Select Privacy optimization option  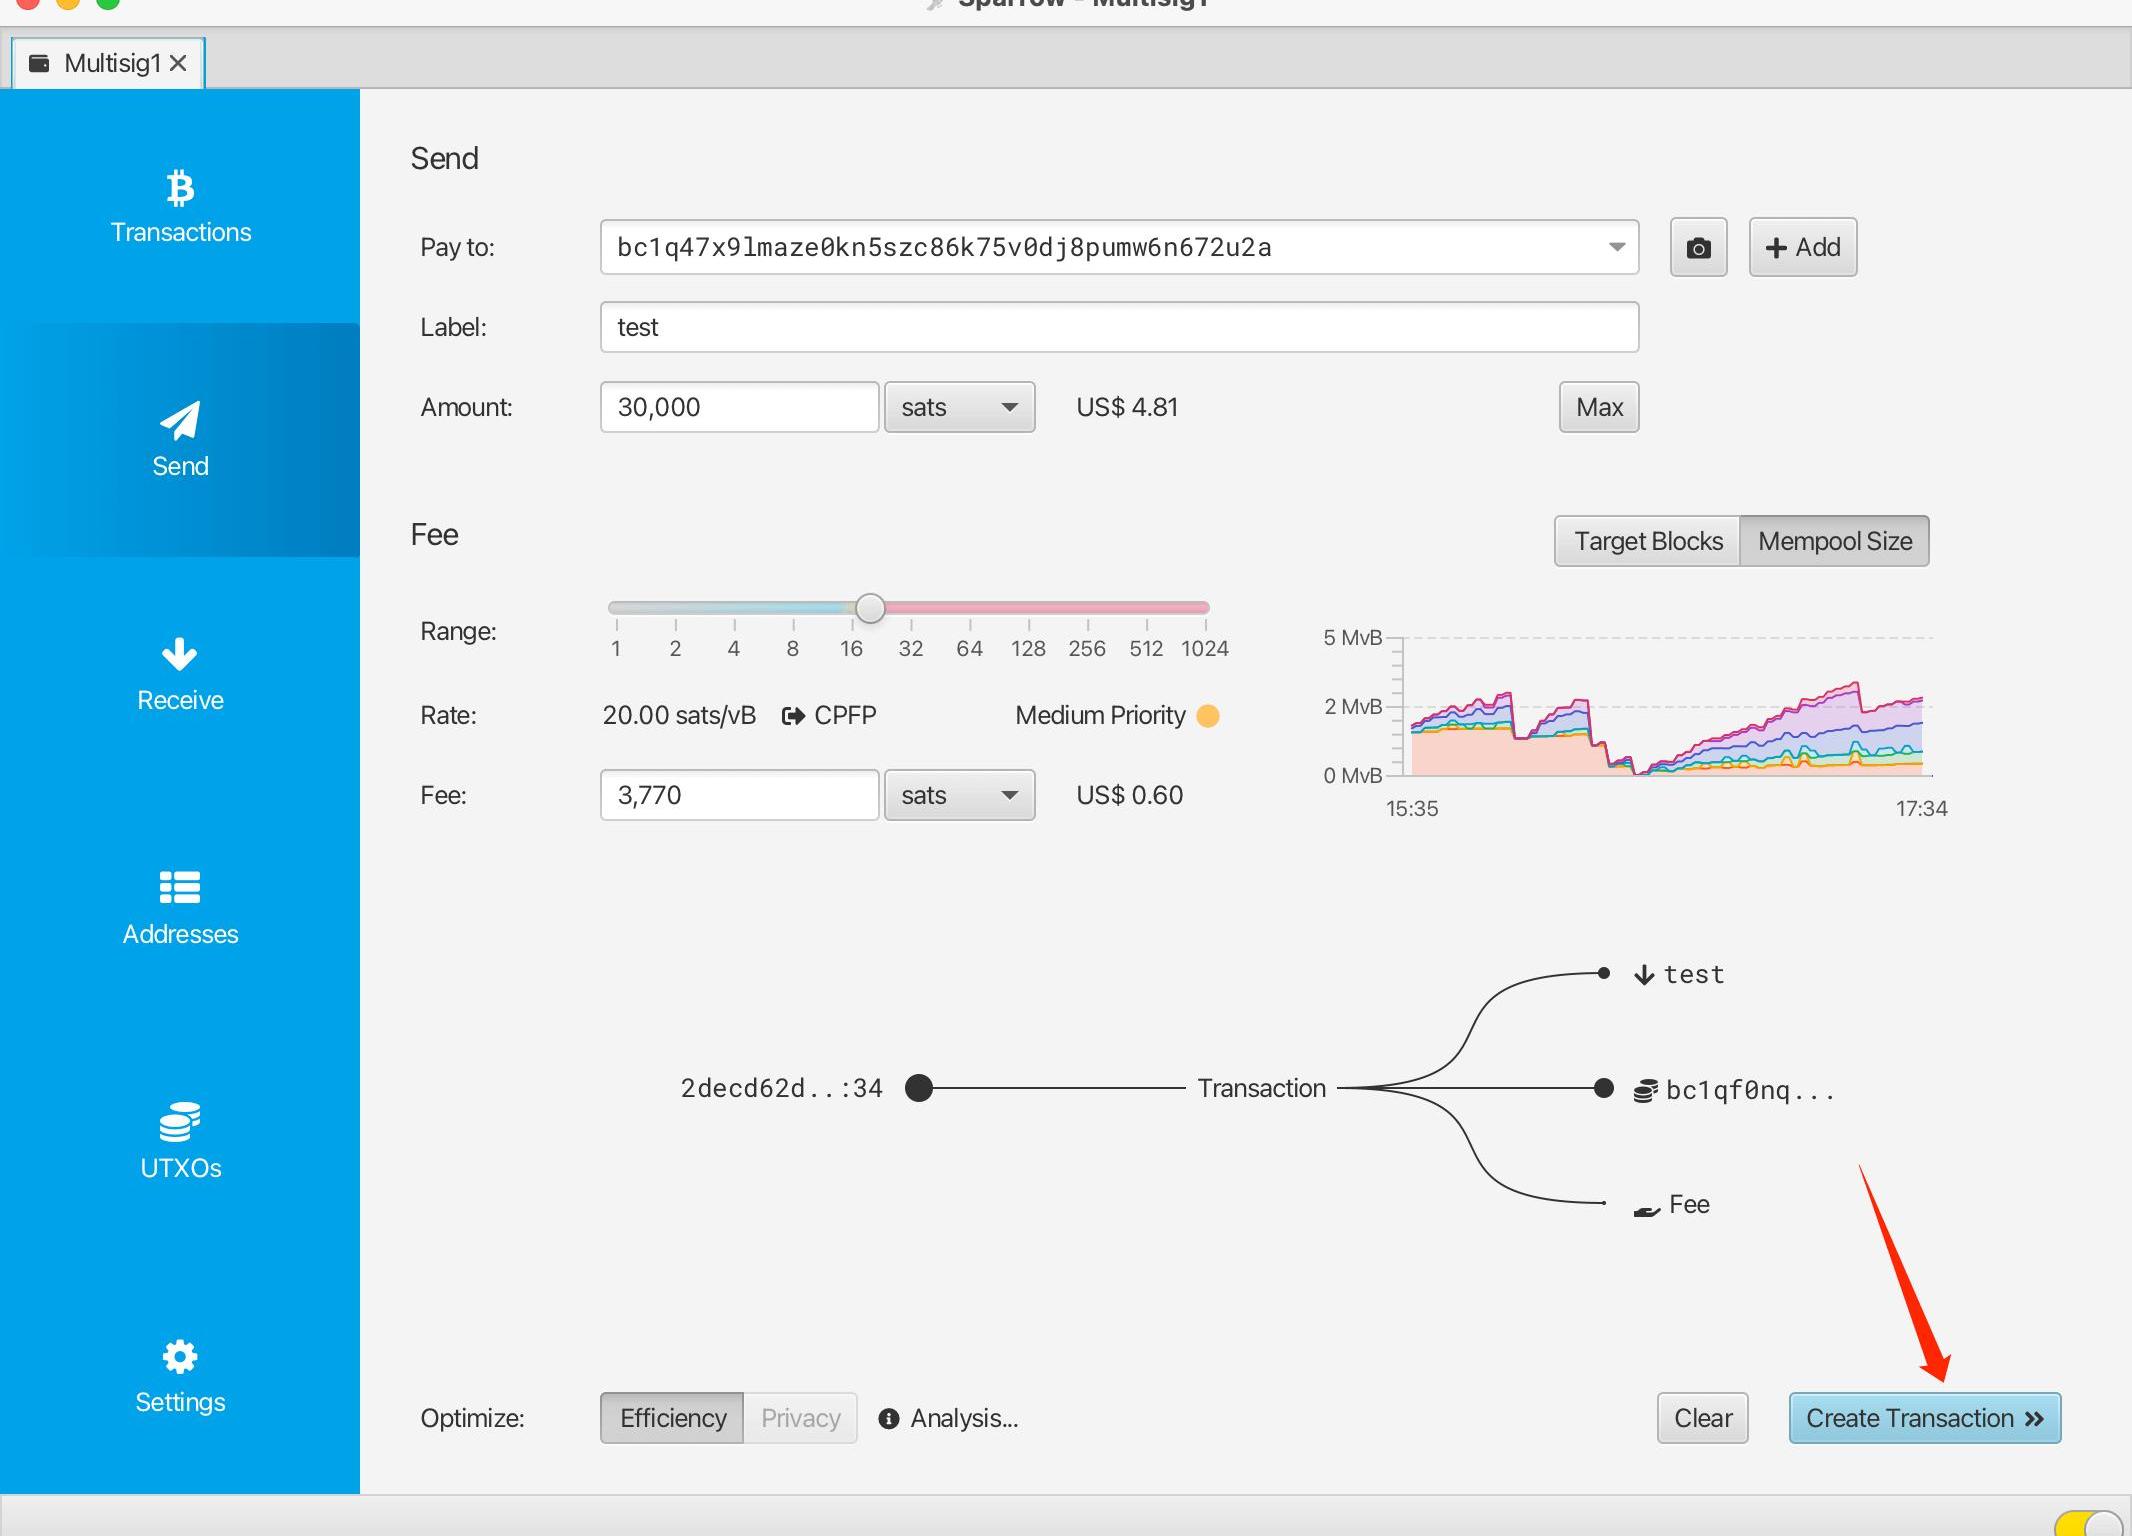tap(800, 1418)
